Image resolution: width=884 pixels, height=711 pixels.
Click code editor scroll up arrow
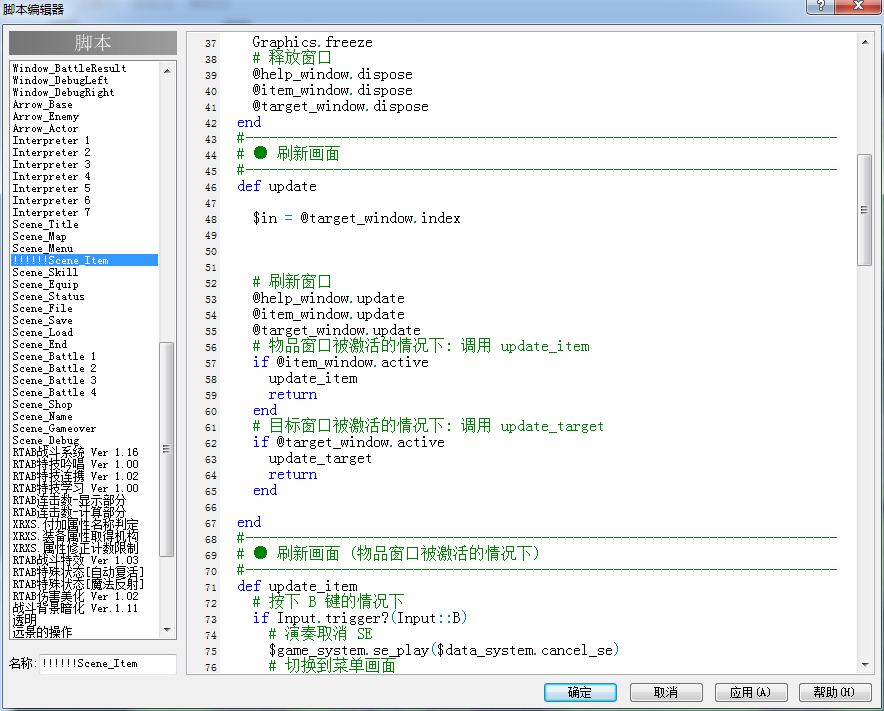tap(865, 42)
